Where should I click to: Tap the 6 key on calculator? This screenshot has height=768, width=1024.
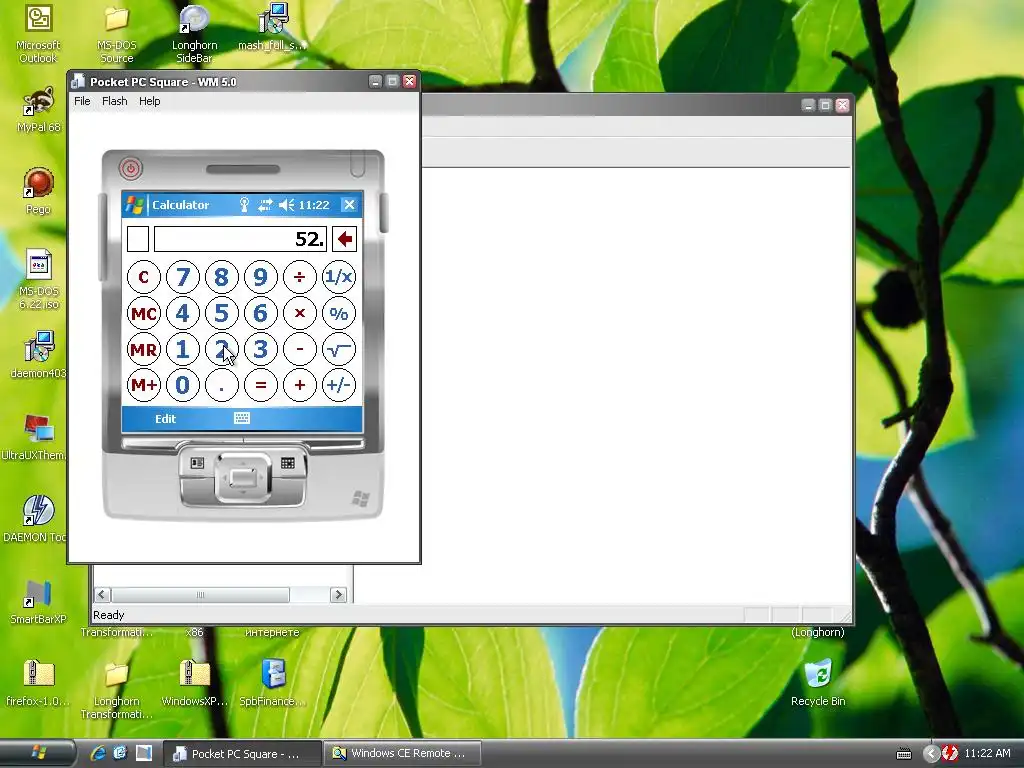[x=261, y=313]
